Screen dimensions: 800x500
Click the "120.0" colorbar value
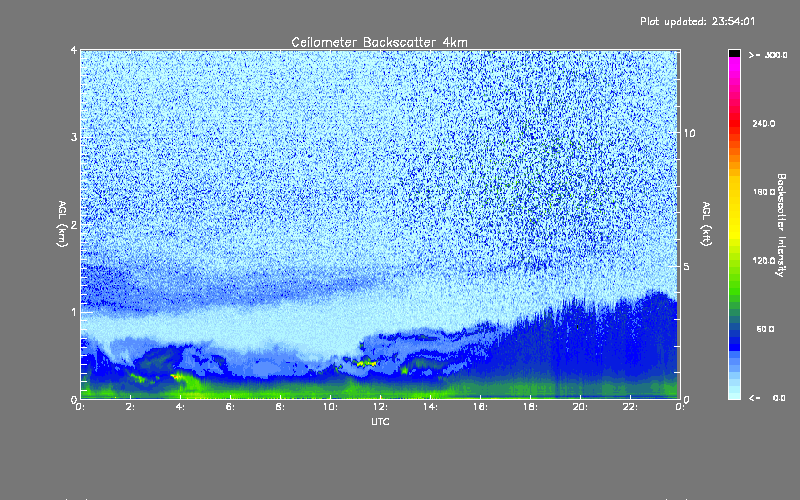click(x=764, y=260)
